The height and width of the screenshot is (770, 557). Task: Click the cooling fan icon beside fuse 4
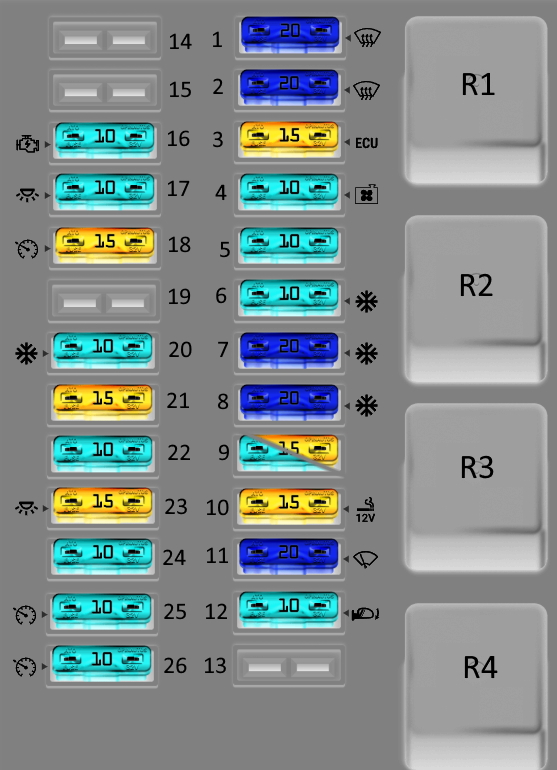pos(366,195)
